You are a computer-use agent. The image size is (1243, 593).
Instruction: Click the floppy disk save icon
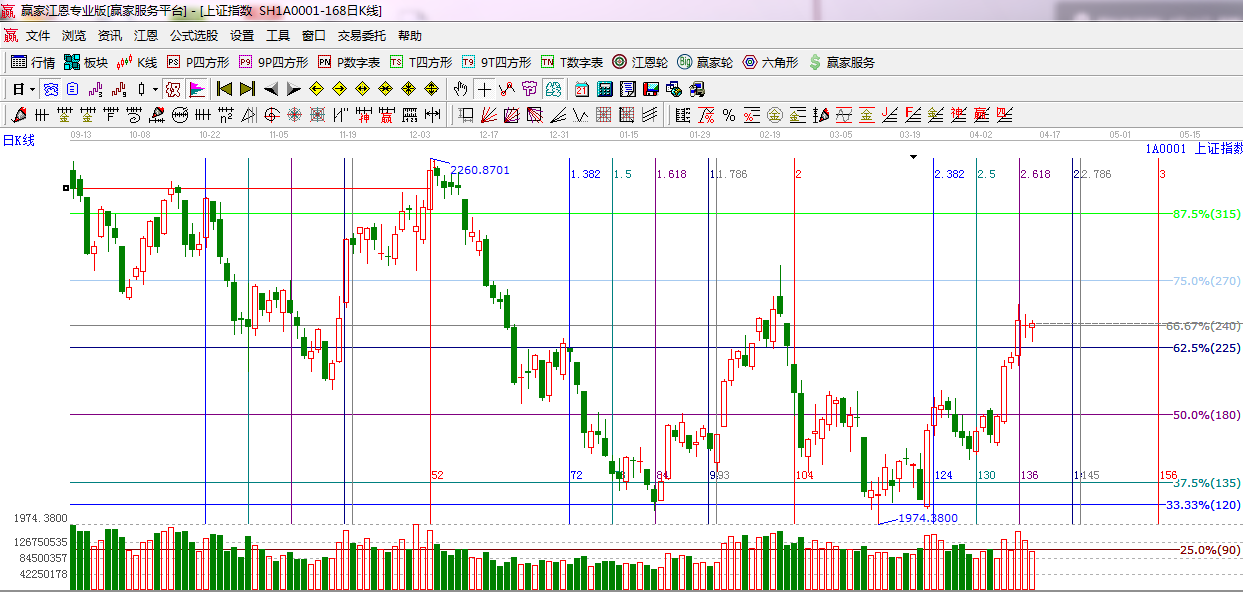(651, 89)
